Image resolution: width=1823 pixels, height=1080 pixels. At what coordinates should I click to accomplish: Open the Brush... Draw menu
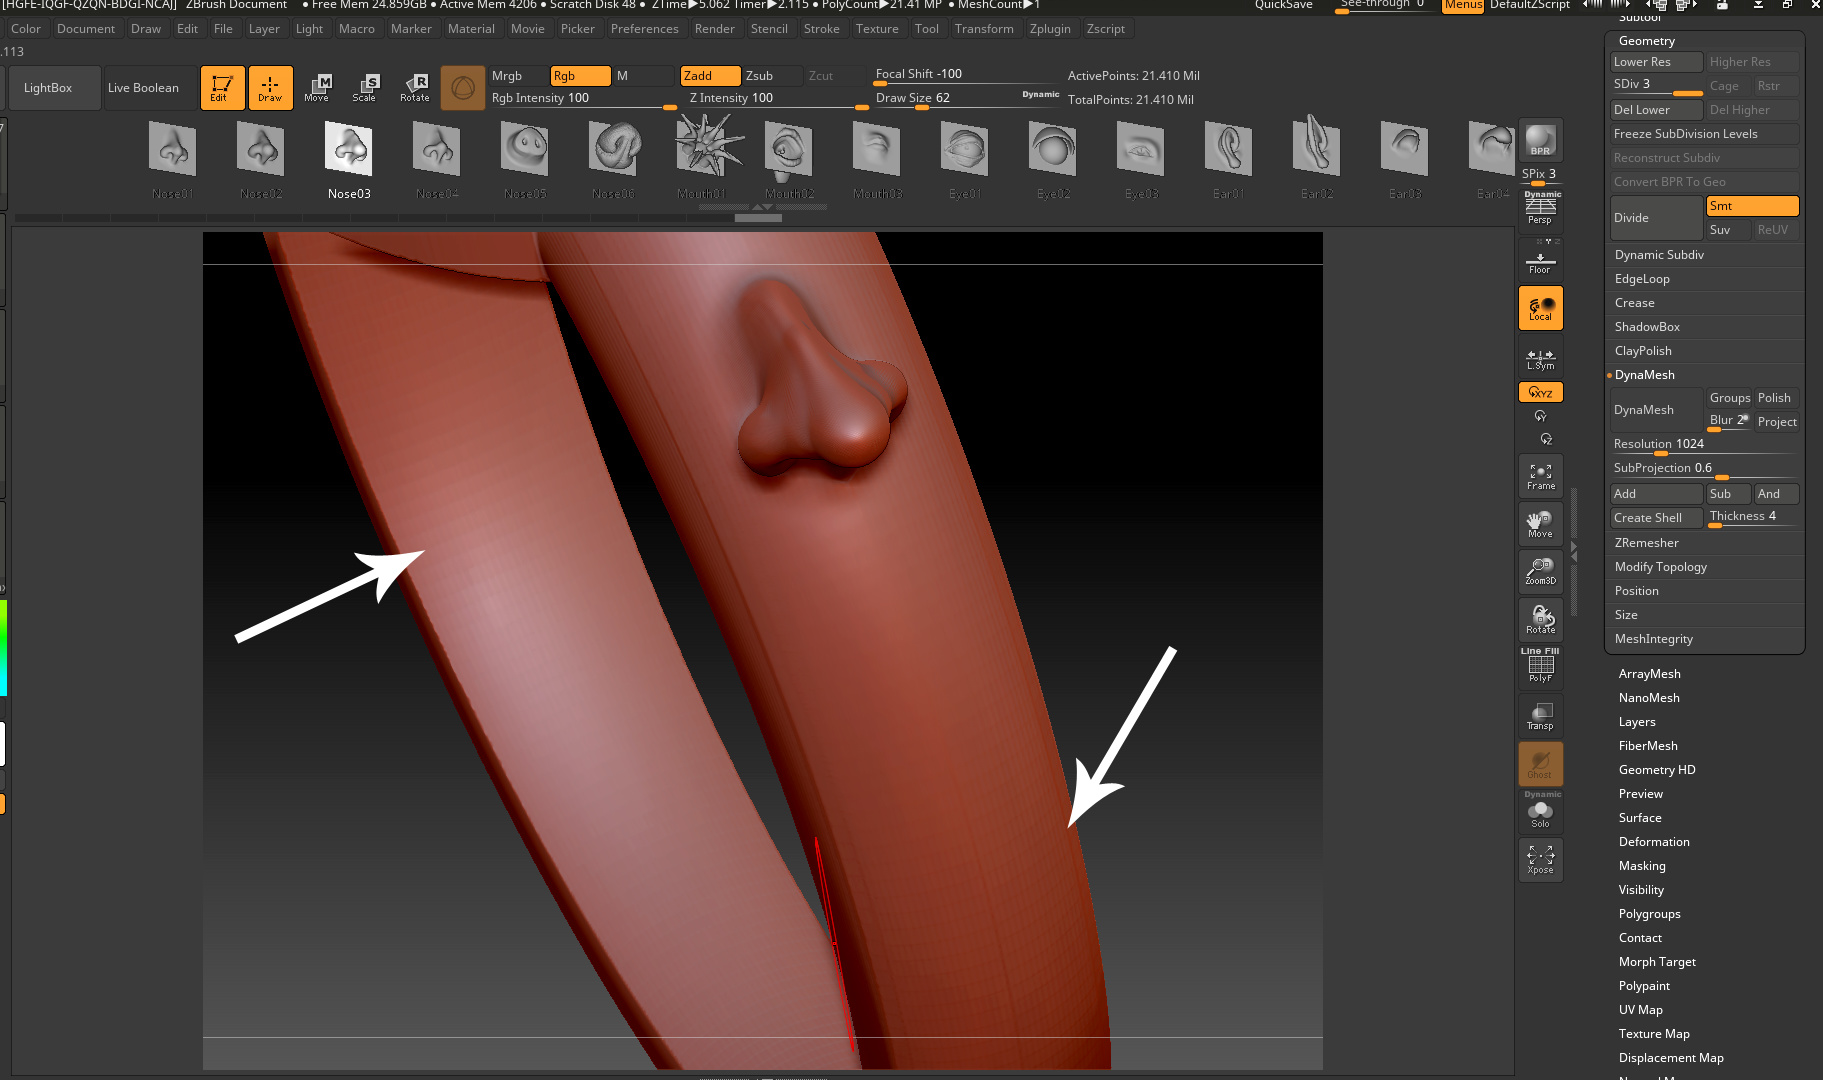coord(145,29)
